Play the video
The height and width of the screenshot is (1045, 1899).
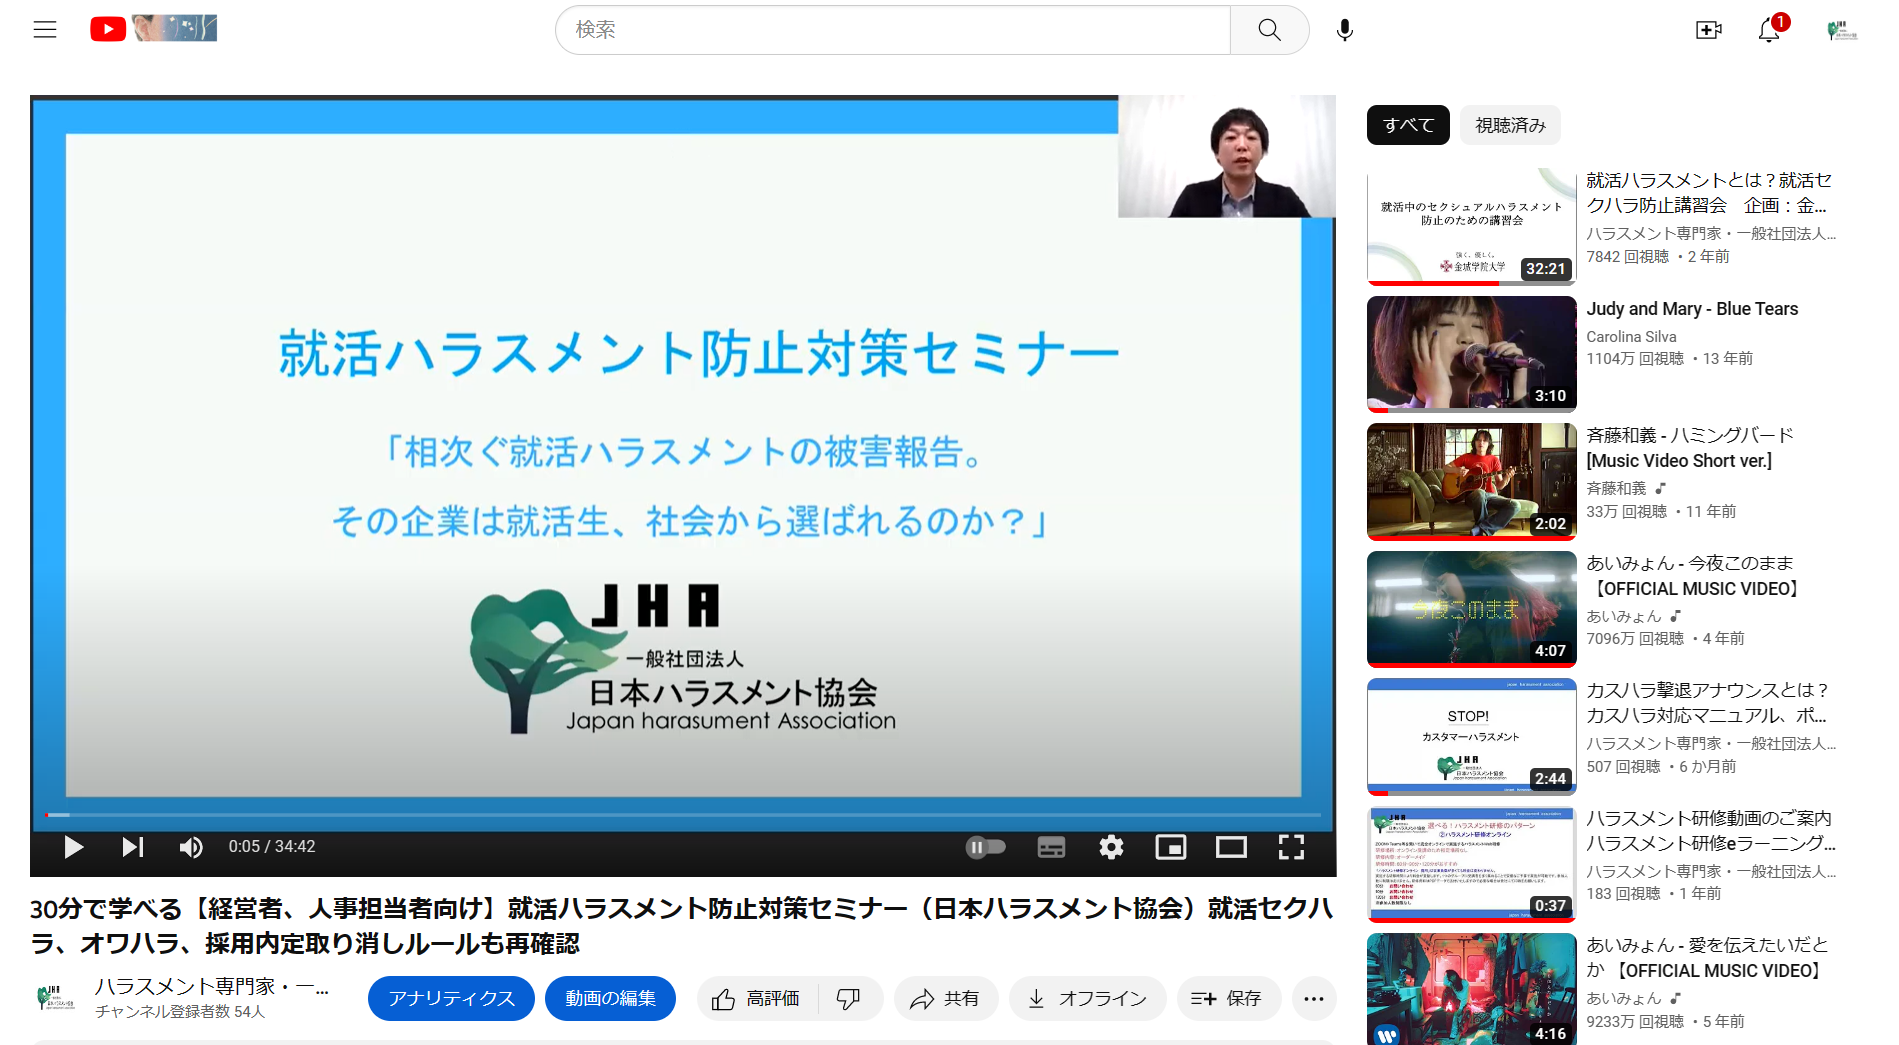point(73,847)
